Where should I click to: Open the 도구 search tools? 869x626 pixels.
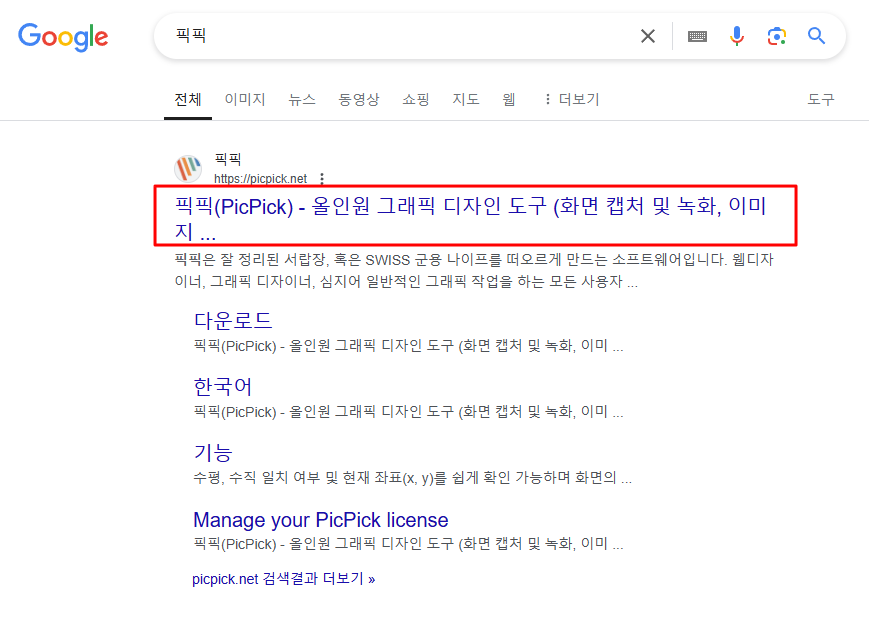(821, 100)
